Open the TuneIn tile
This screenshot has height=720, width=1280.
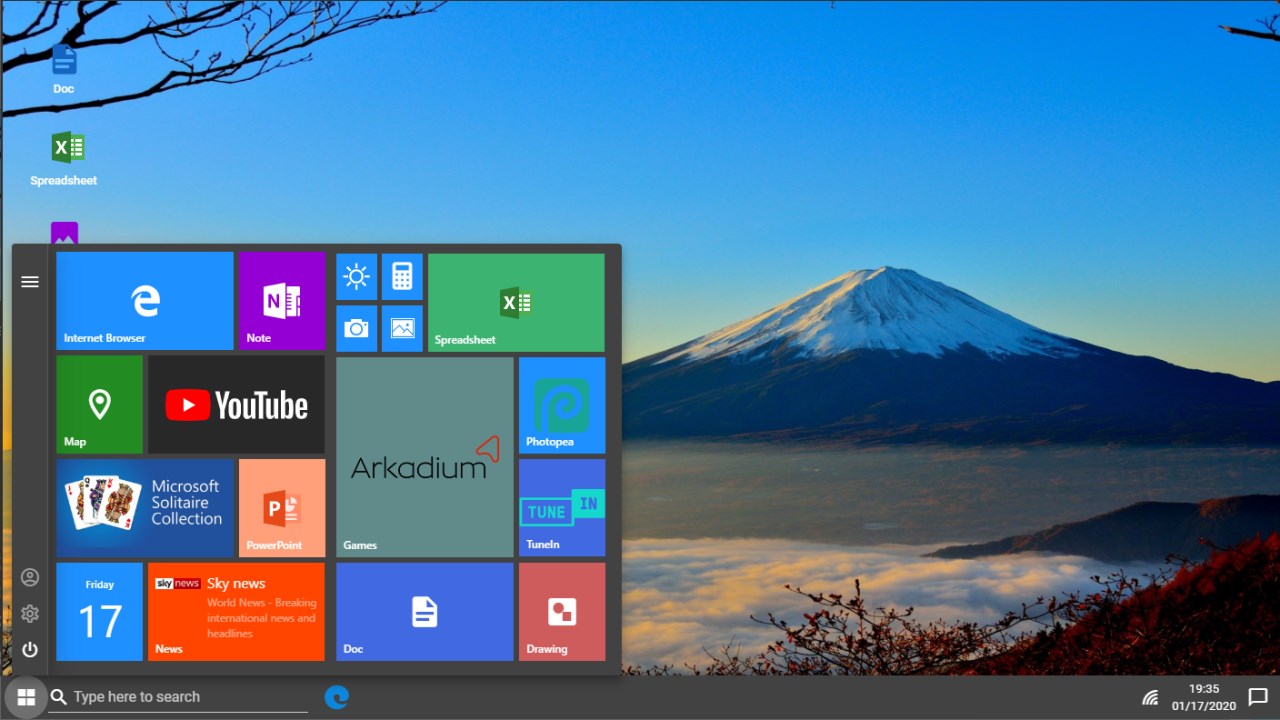pos(562,507)
